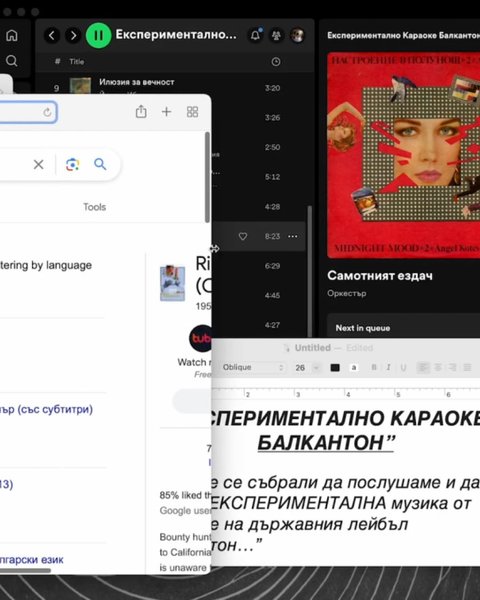
Task: Click Spotify track list scrollbar
Action: pyautogui.click(x=309, y=271)
